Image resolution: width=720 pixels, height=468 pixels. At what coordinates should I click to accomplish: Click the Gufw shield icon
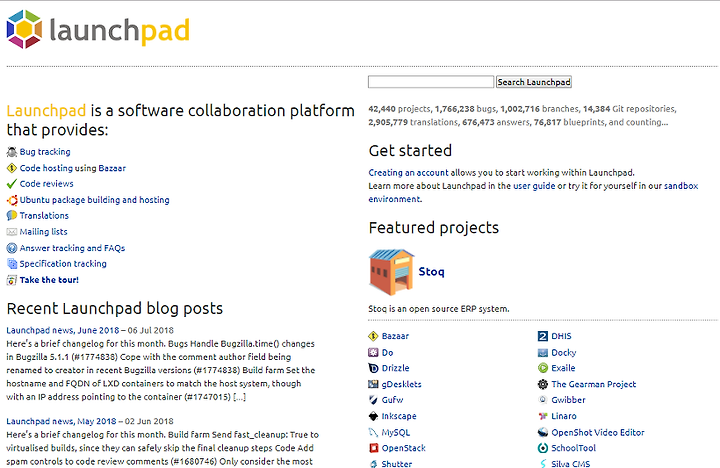(x=373, y=400)
